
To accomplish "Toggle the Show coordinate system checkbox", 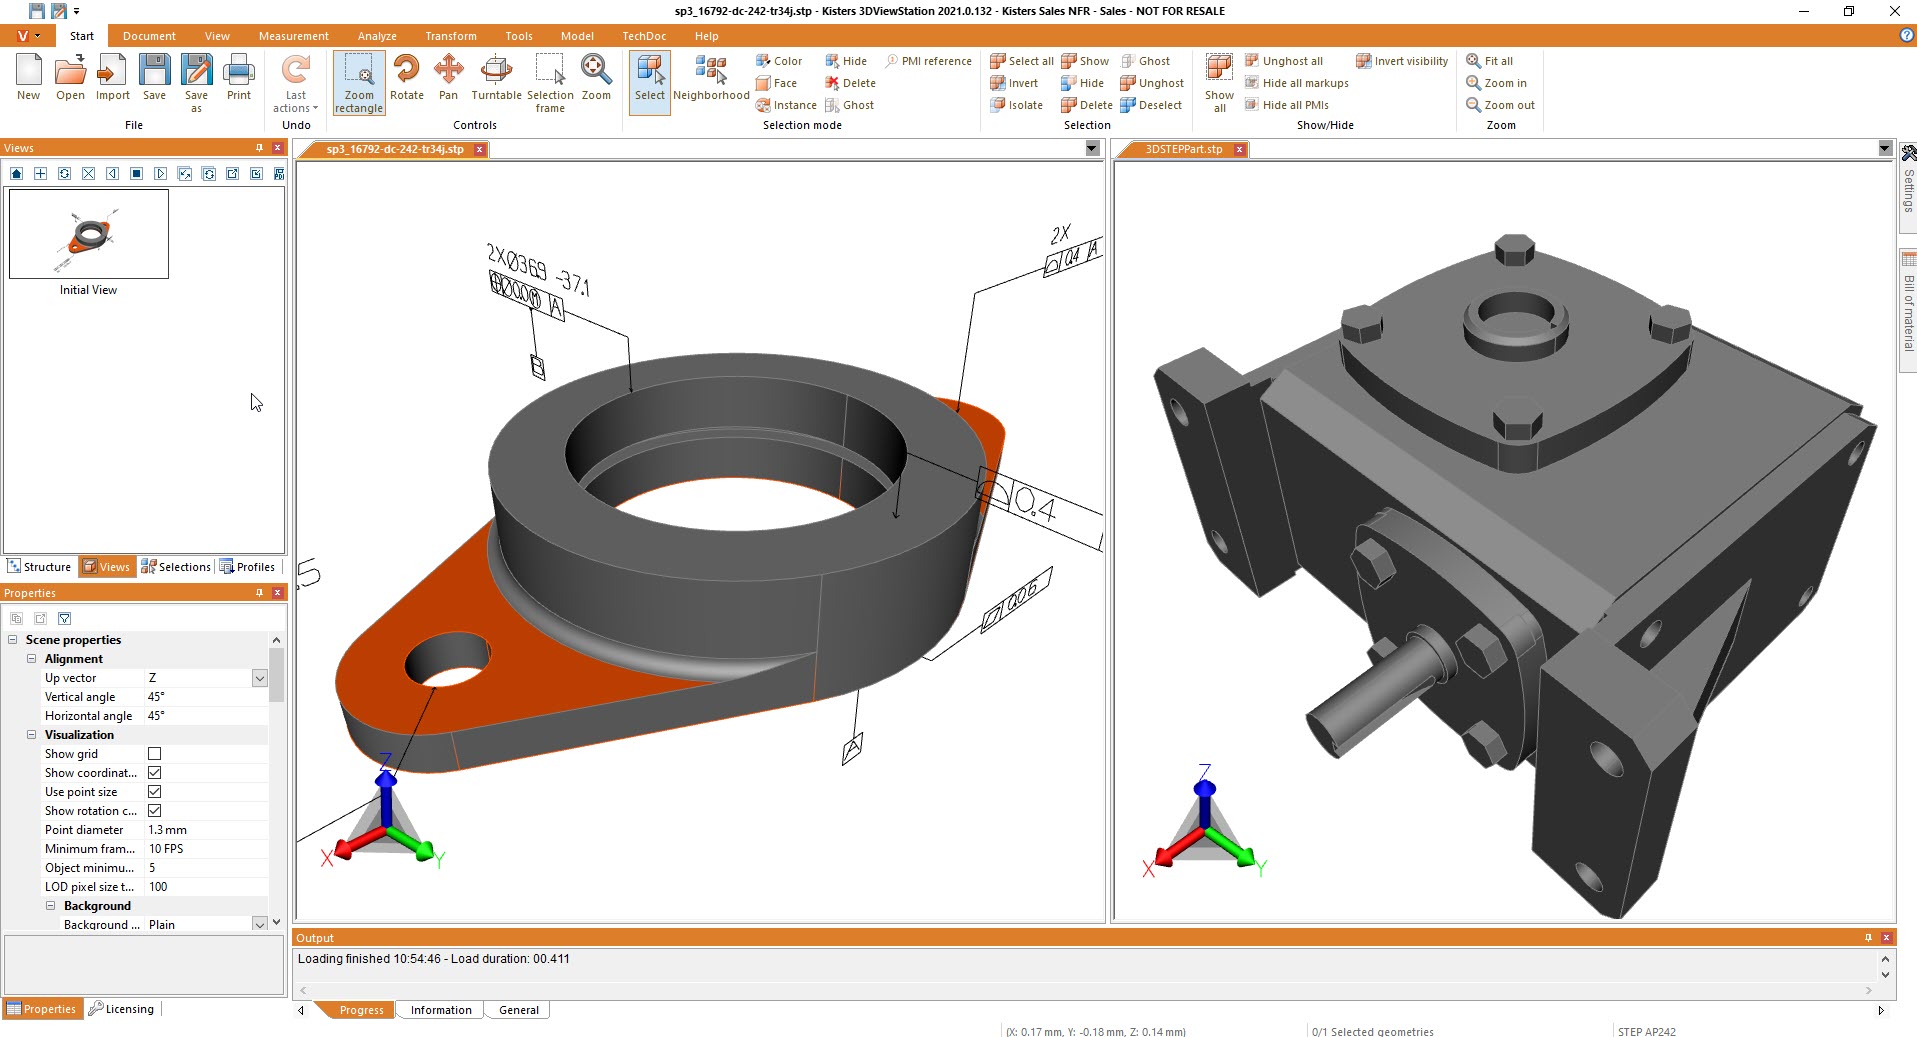I will (x=154, y=773).
